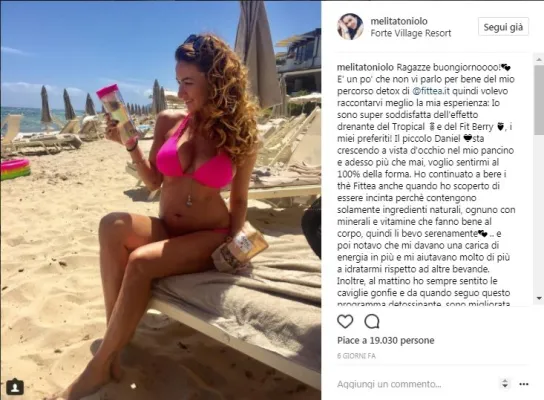Open melitatoniolo username in post header
Viewport: 544px width, 400px height.
click(x=399, y=21)
